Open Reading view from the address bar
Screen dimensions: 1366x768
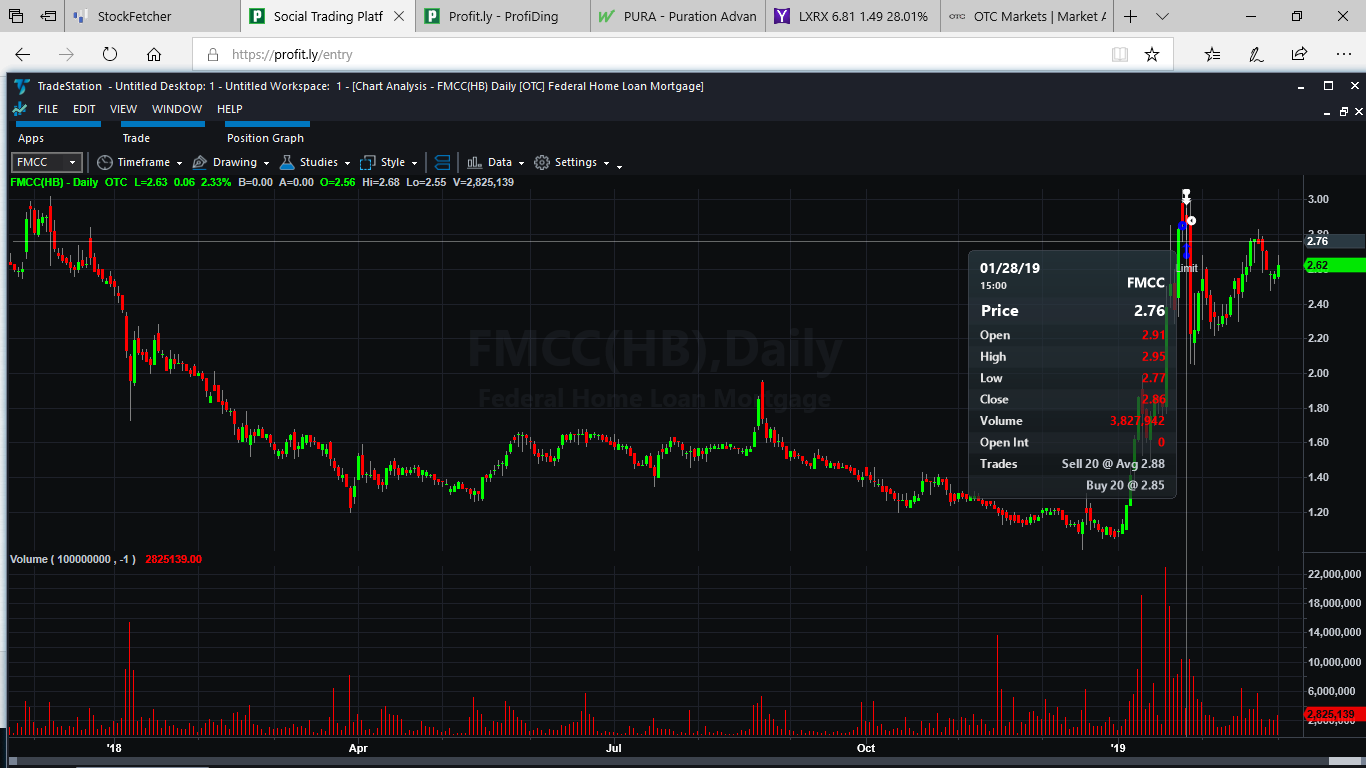(1120, 55)
